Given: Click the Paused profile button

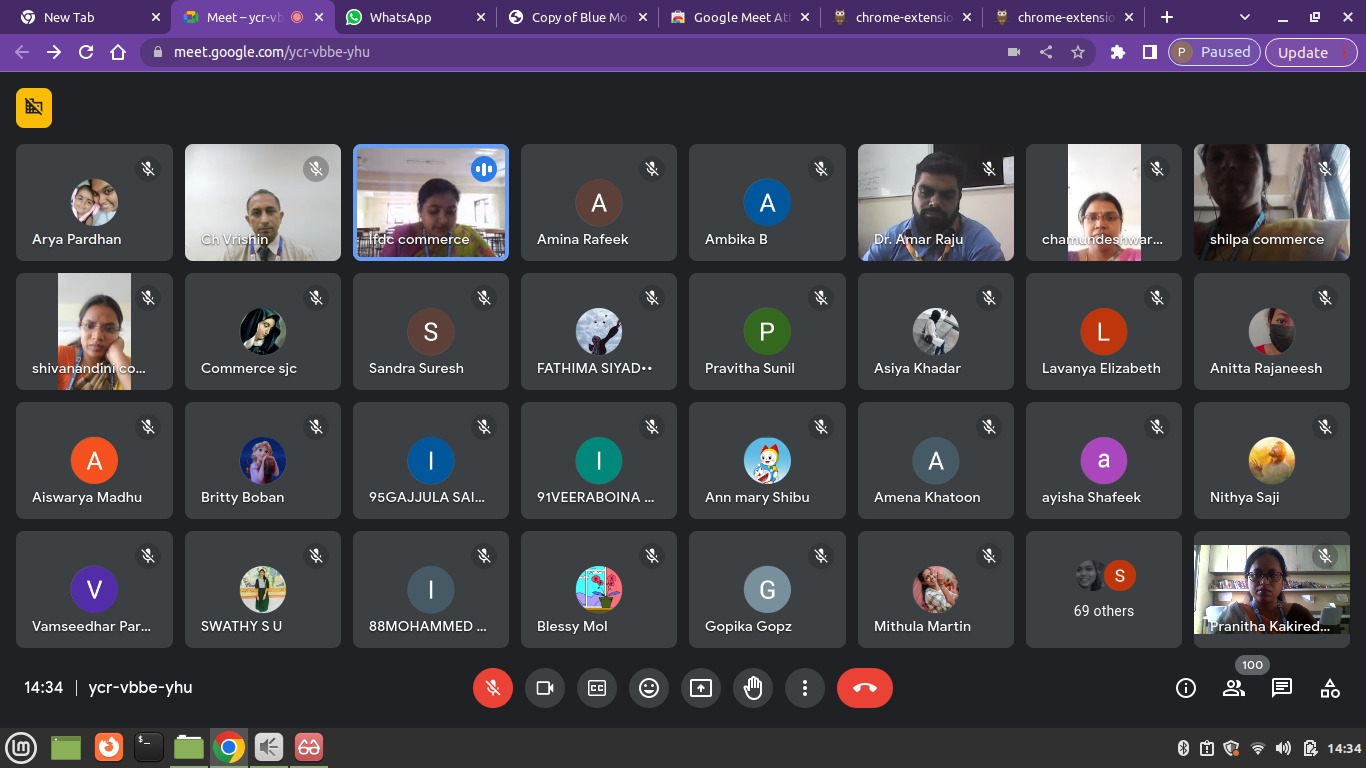Looking at the screenshot, I should [x=1213, y=52].
